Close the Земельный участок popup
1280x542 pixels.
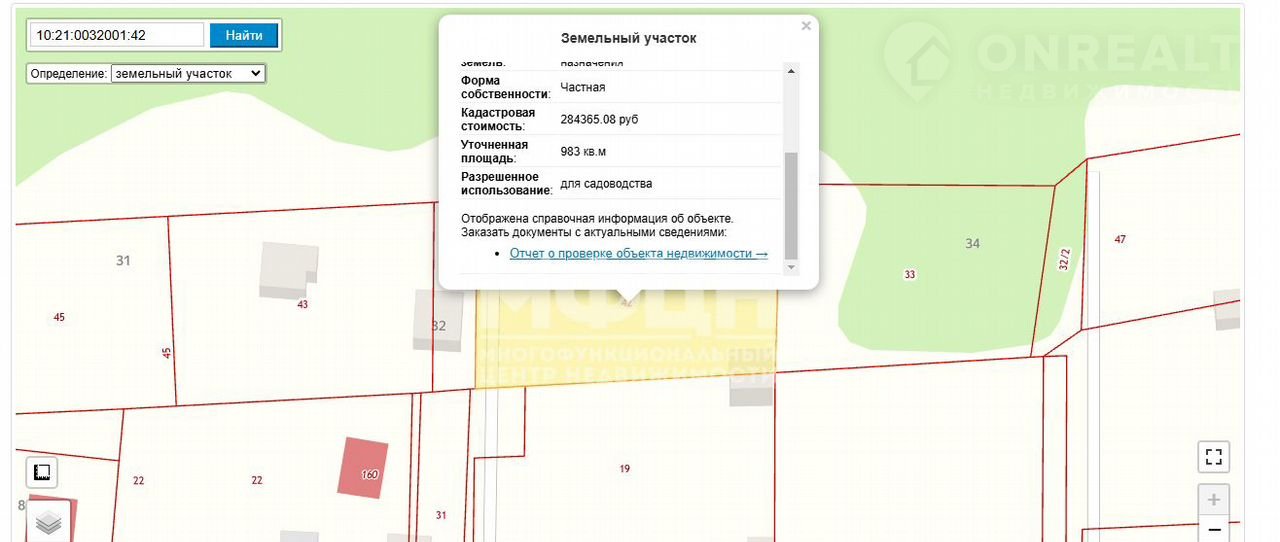(x=806, y=26)
